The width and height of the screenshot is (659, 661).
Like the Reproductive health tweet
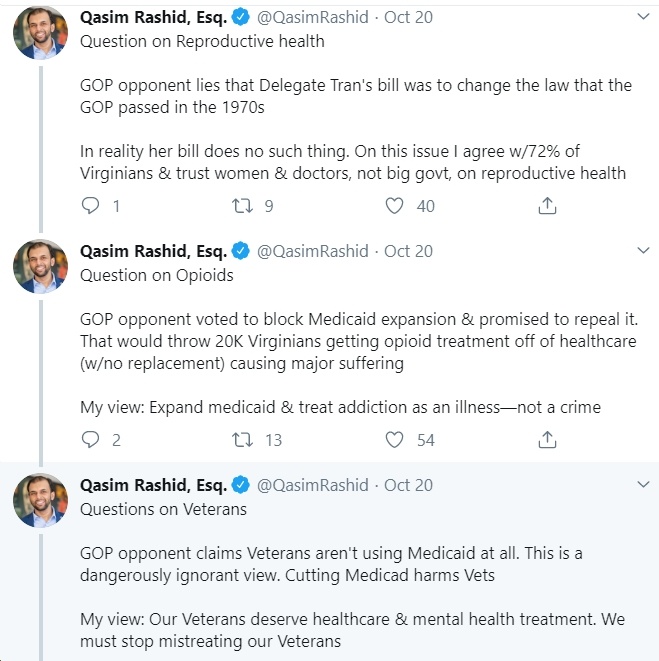[394, 206]
